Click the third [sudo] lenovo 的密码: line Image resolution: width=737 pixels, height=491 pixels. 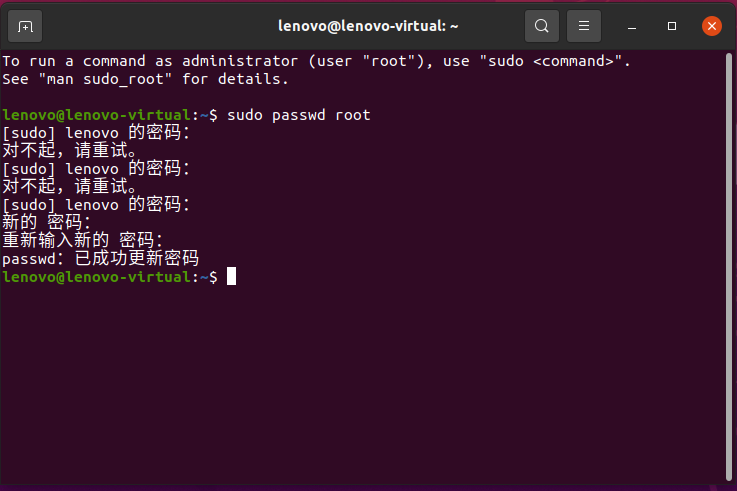pos(96,204)
